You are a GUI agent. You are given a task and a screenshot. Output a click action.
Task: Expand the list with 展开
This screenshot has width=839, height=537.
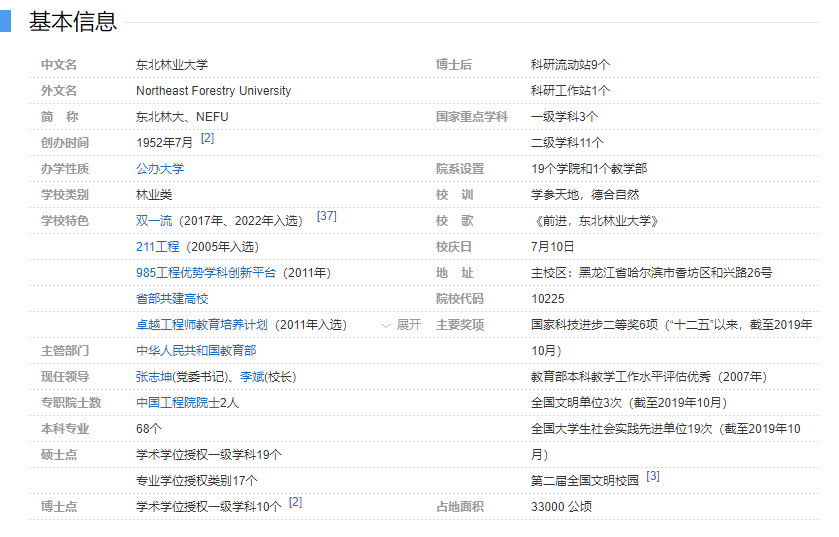409,325
